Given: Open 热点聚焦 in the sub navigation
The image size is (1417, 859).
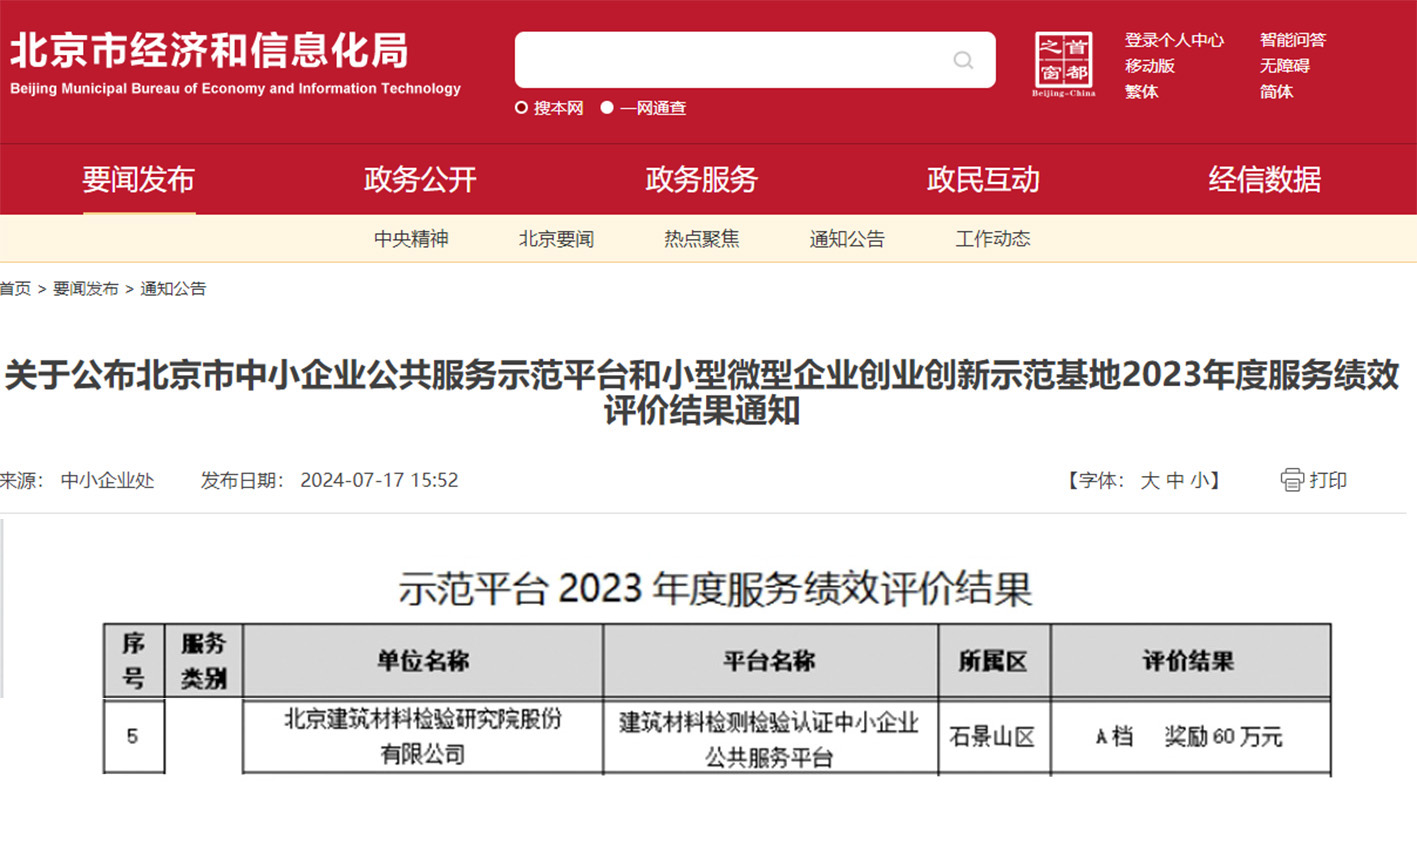Looking at the screenshot, I should point(701,239).
